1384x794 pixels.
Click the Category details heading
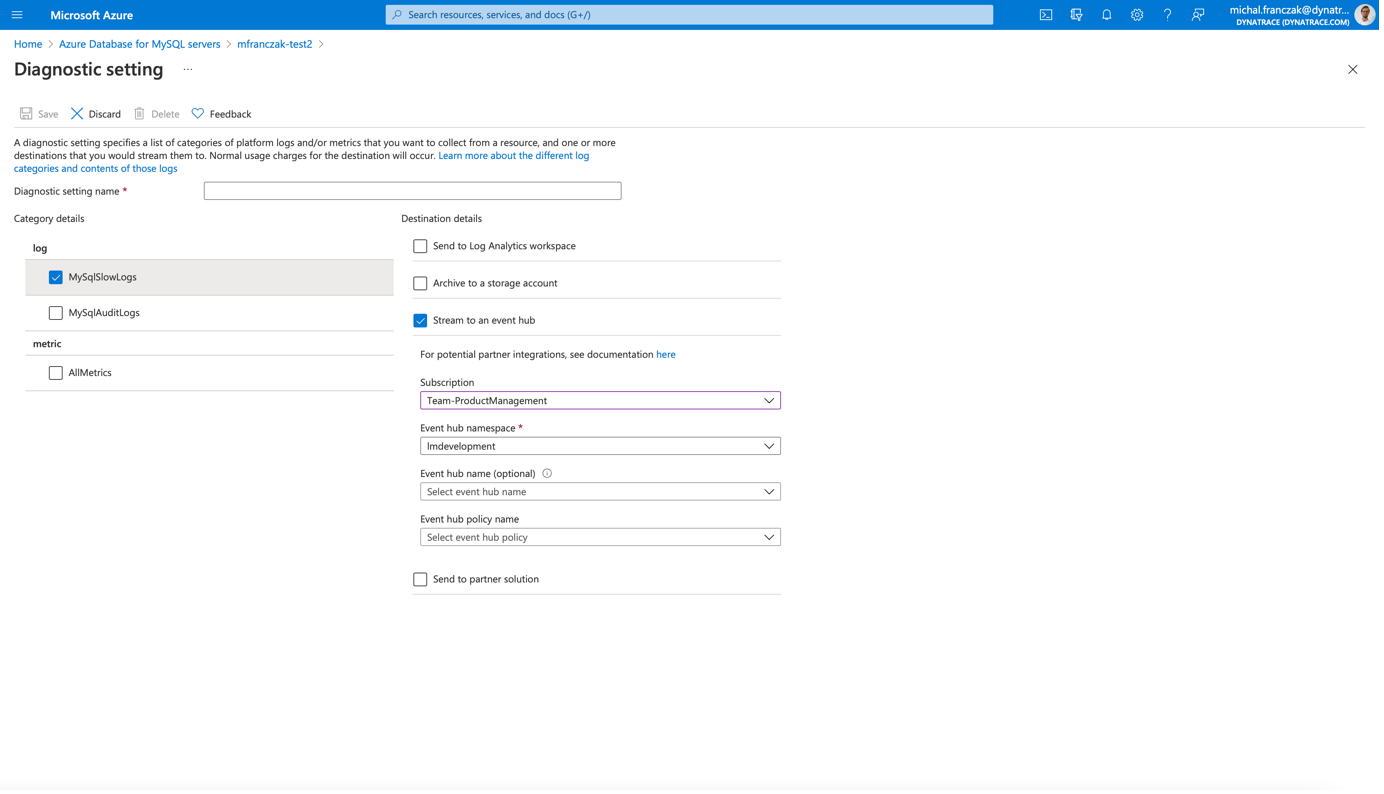(x=49, y=219)
